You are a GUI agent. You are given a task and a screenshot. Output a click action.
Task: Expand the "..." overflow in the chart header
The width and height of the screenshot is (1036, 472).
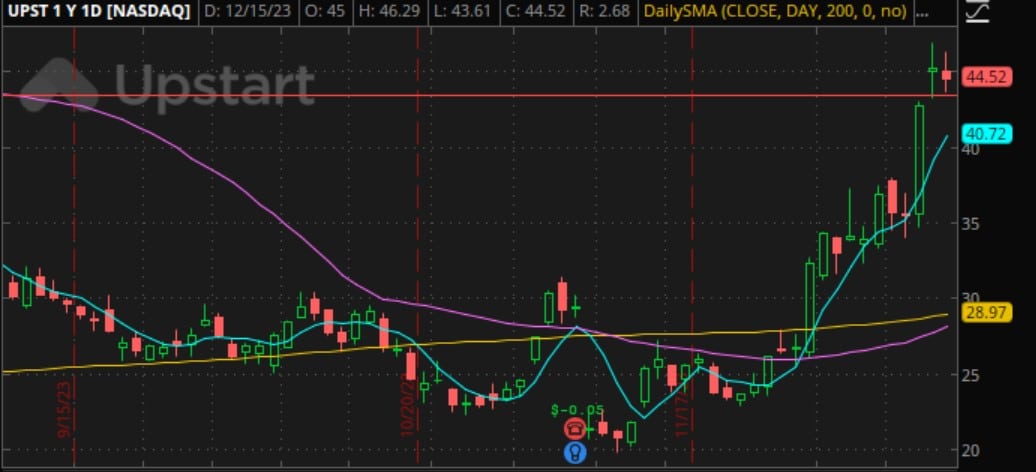(x=923, y=12)
